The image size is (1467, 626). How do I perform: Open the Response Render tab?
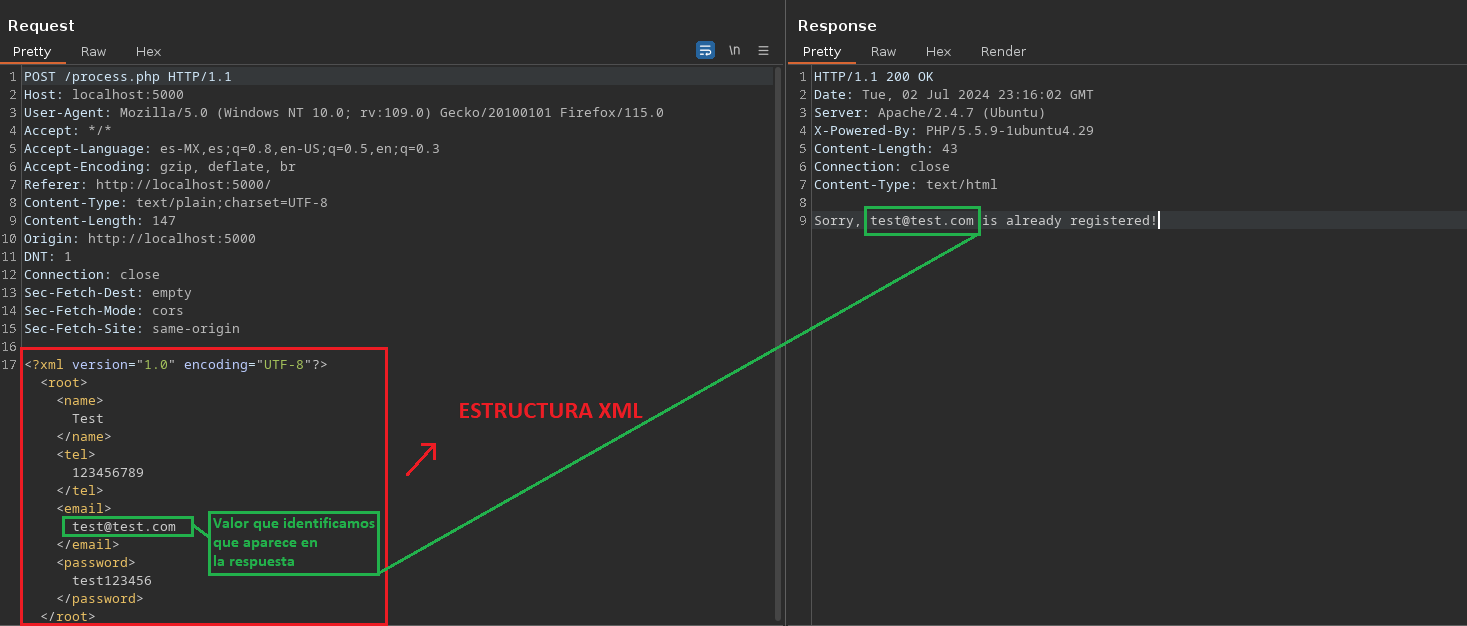click(1003, 52)
